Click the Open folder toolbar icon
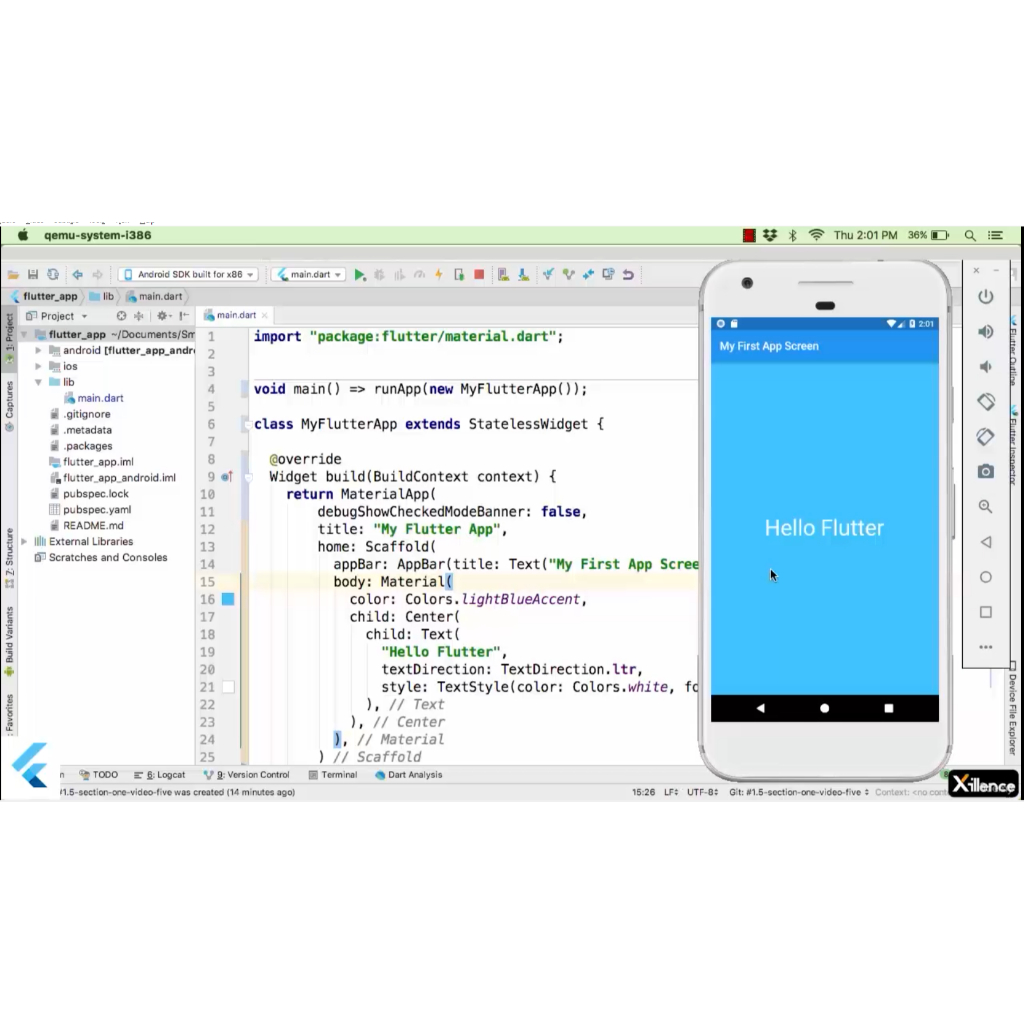The width and height of the screenshot is (1024, 1024). pyautogui.click(x=13, y=275)
